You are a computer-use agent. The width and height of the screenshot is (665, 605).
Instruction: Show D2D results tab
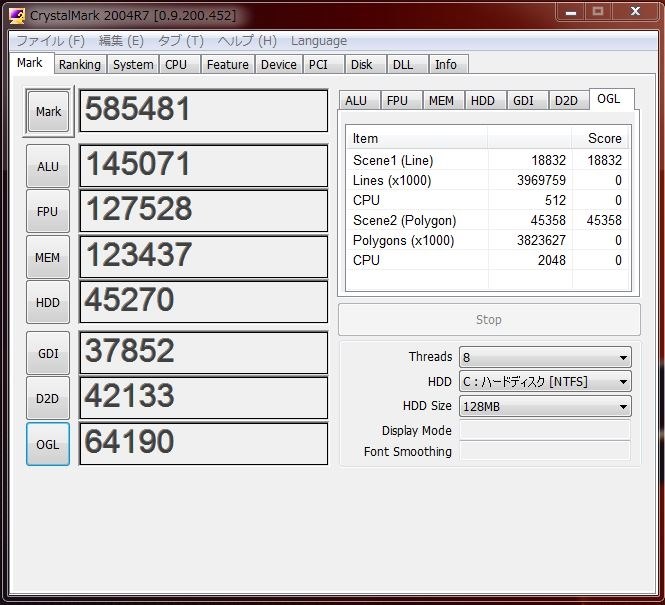tap(569, 100)
